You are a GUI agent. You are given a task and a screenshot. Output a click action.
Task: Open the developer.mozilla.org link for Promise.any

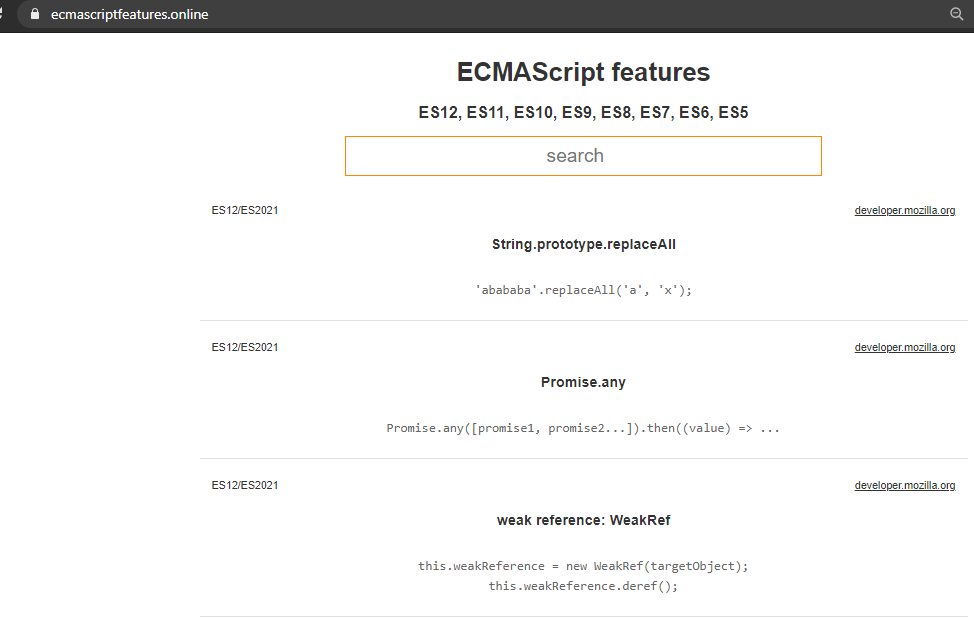coord(904,347)
